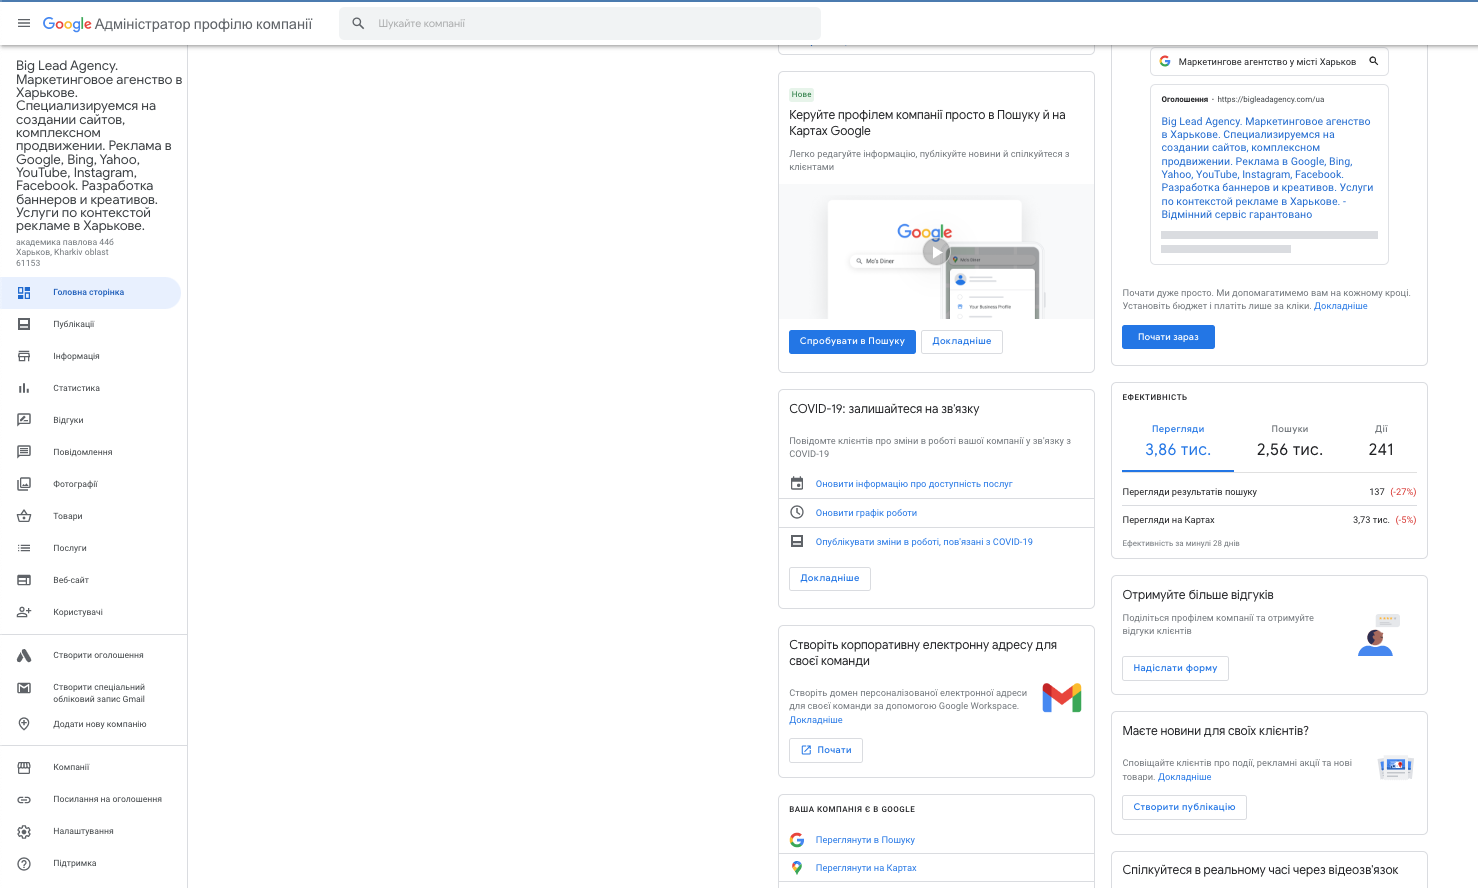
Task: Click the Почати зараз ads button
Action: click(1168, 337)
